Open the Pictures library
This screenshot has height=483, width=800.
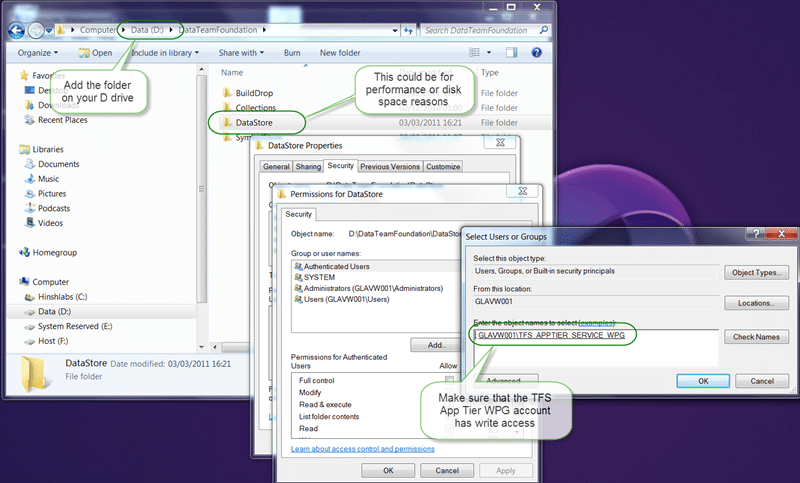(x=52, y=194)
